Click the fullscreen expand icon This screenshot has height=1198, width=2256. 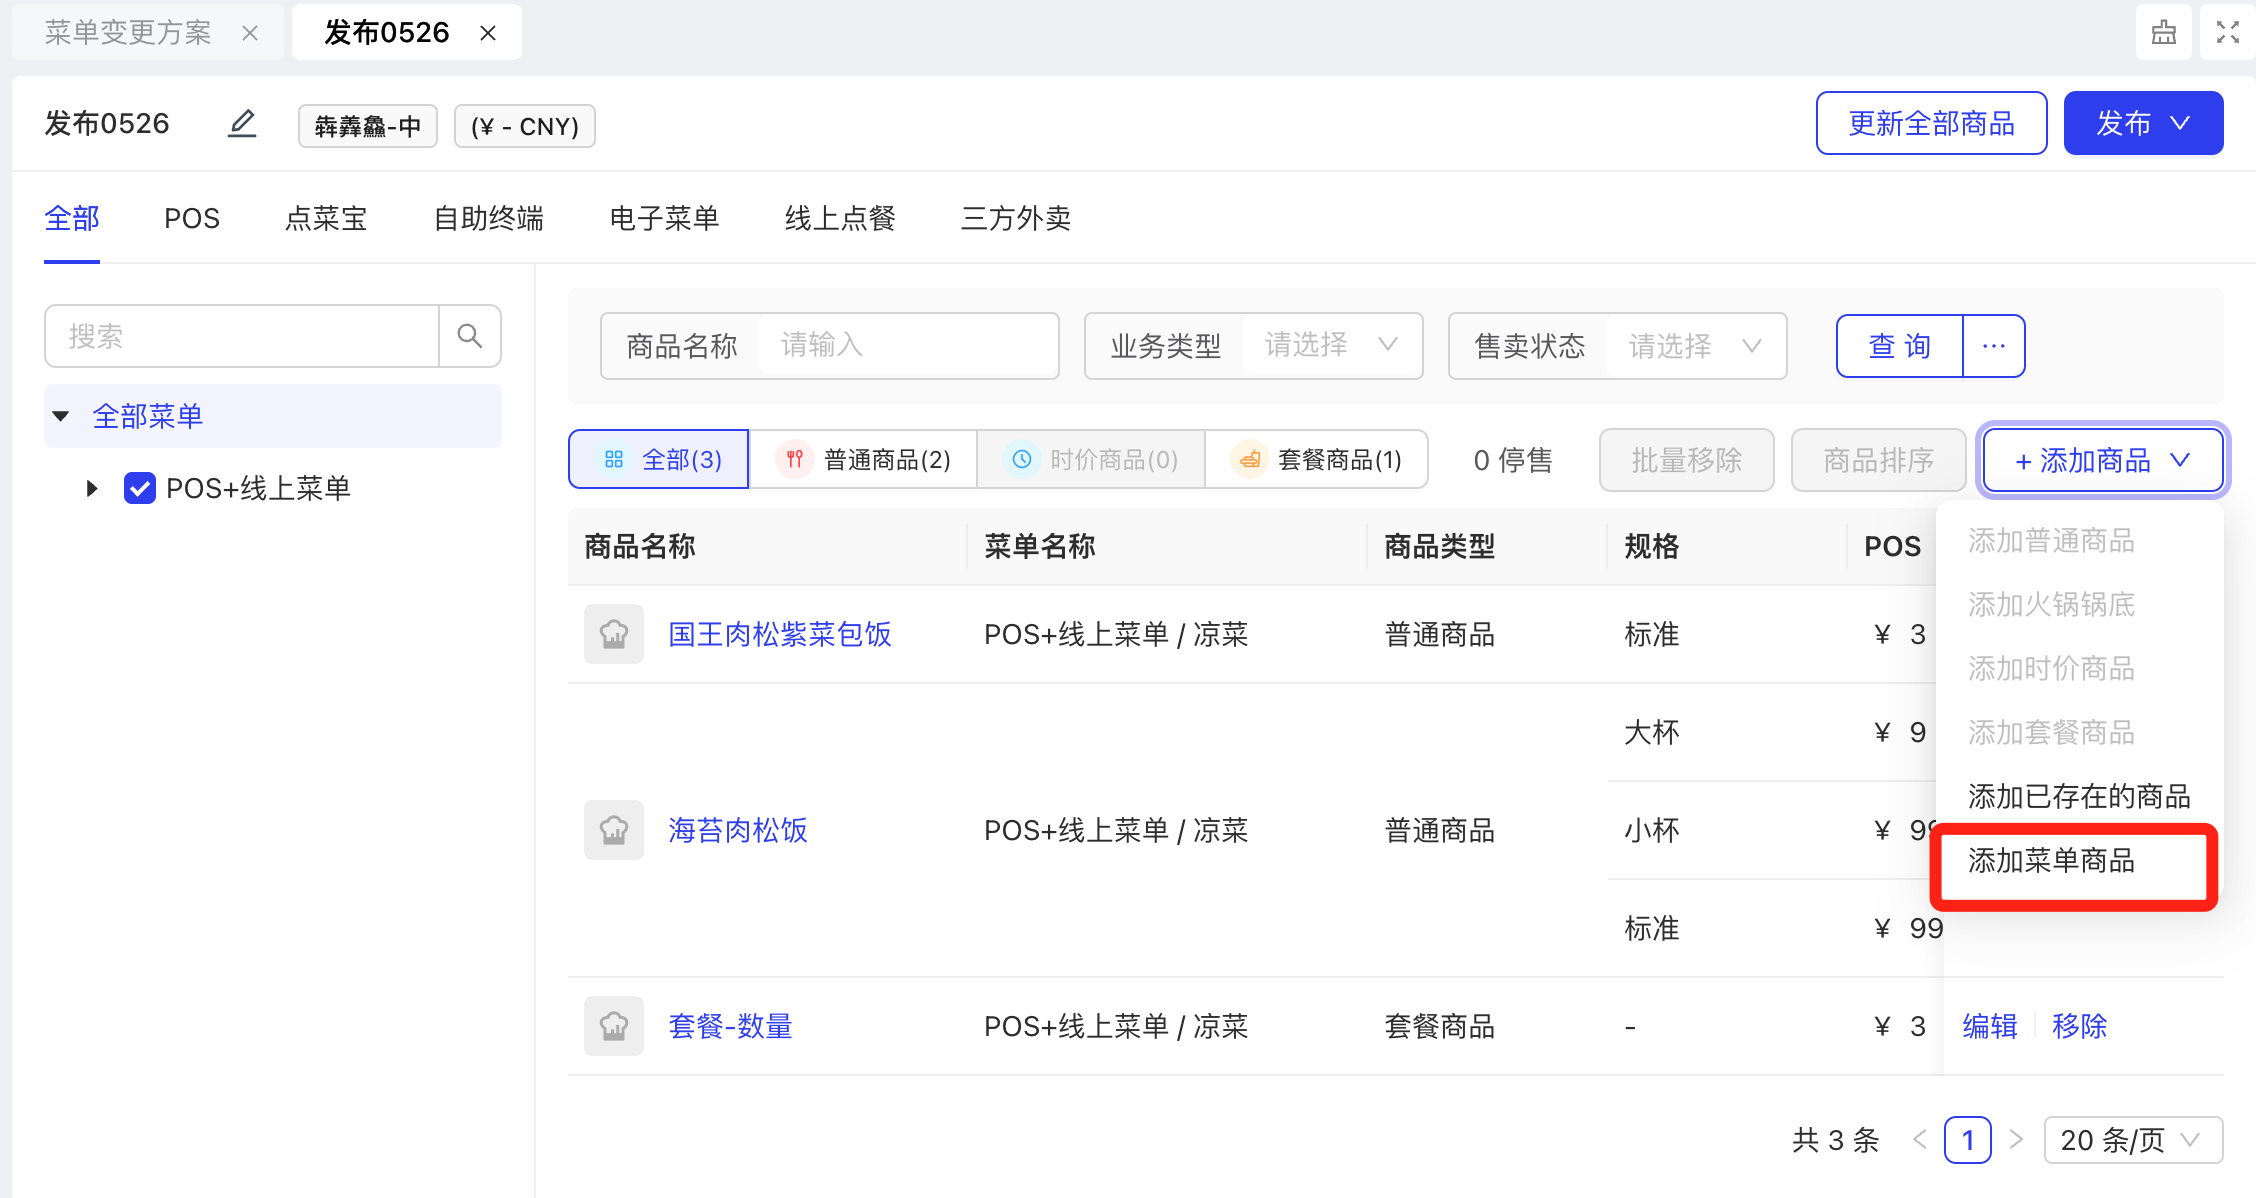click(2227, 32)
